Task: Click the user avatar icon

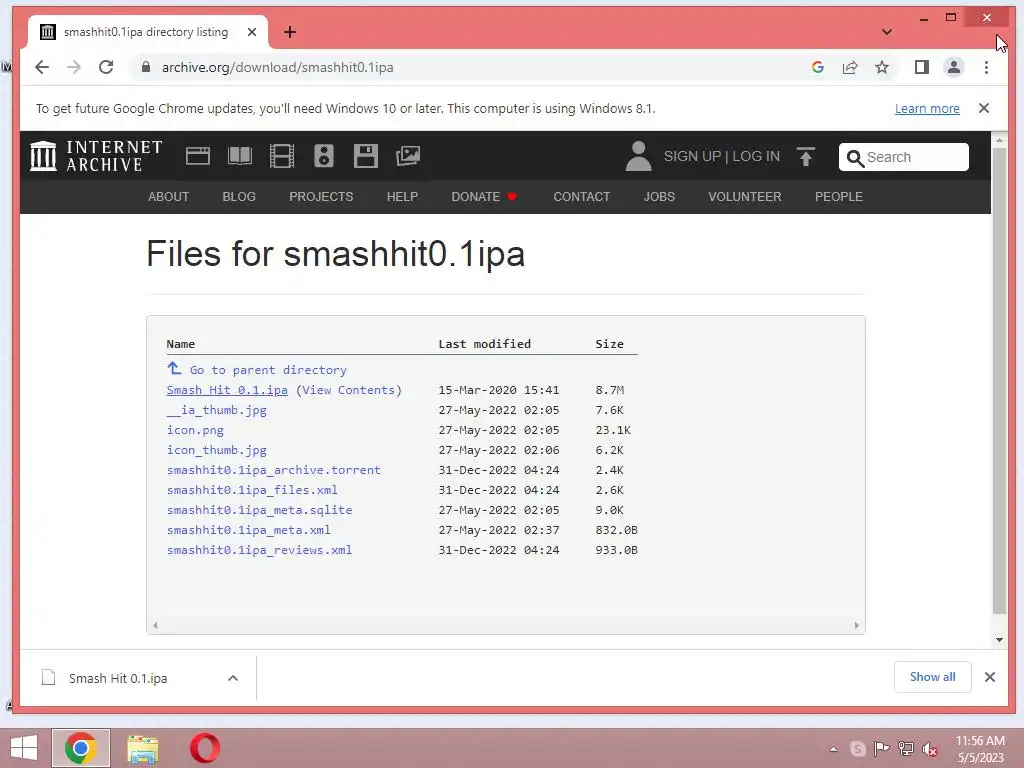Action: pyautogui.click(x=638, y=157)
